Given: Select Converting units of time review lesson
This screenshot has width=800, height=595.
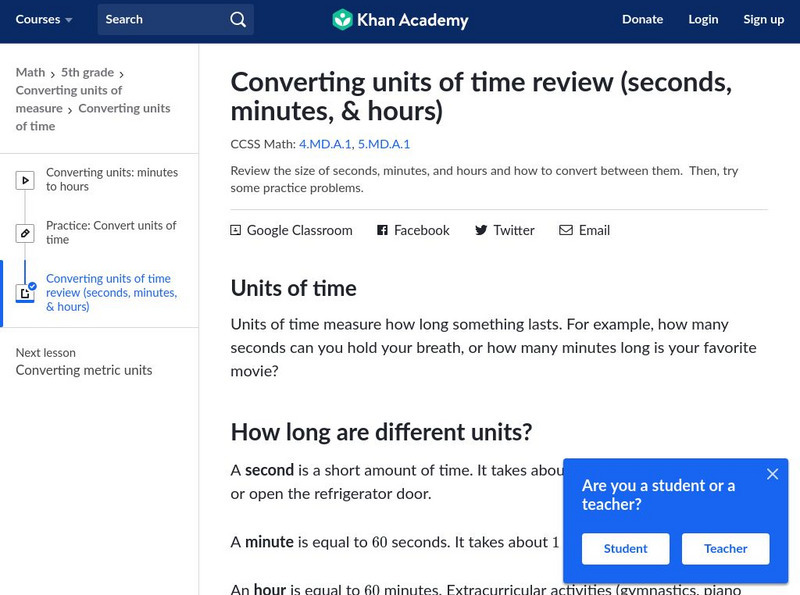Looking at the screenshot, I should coord(111,292).
